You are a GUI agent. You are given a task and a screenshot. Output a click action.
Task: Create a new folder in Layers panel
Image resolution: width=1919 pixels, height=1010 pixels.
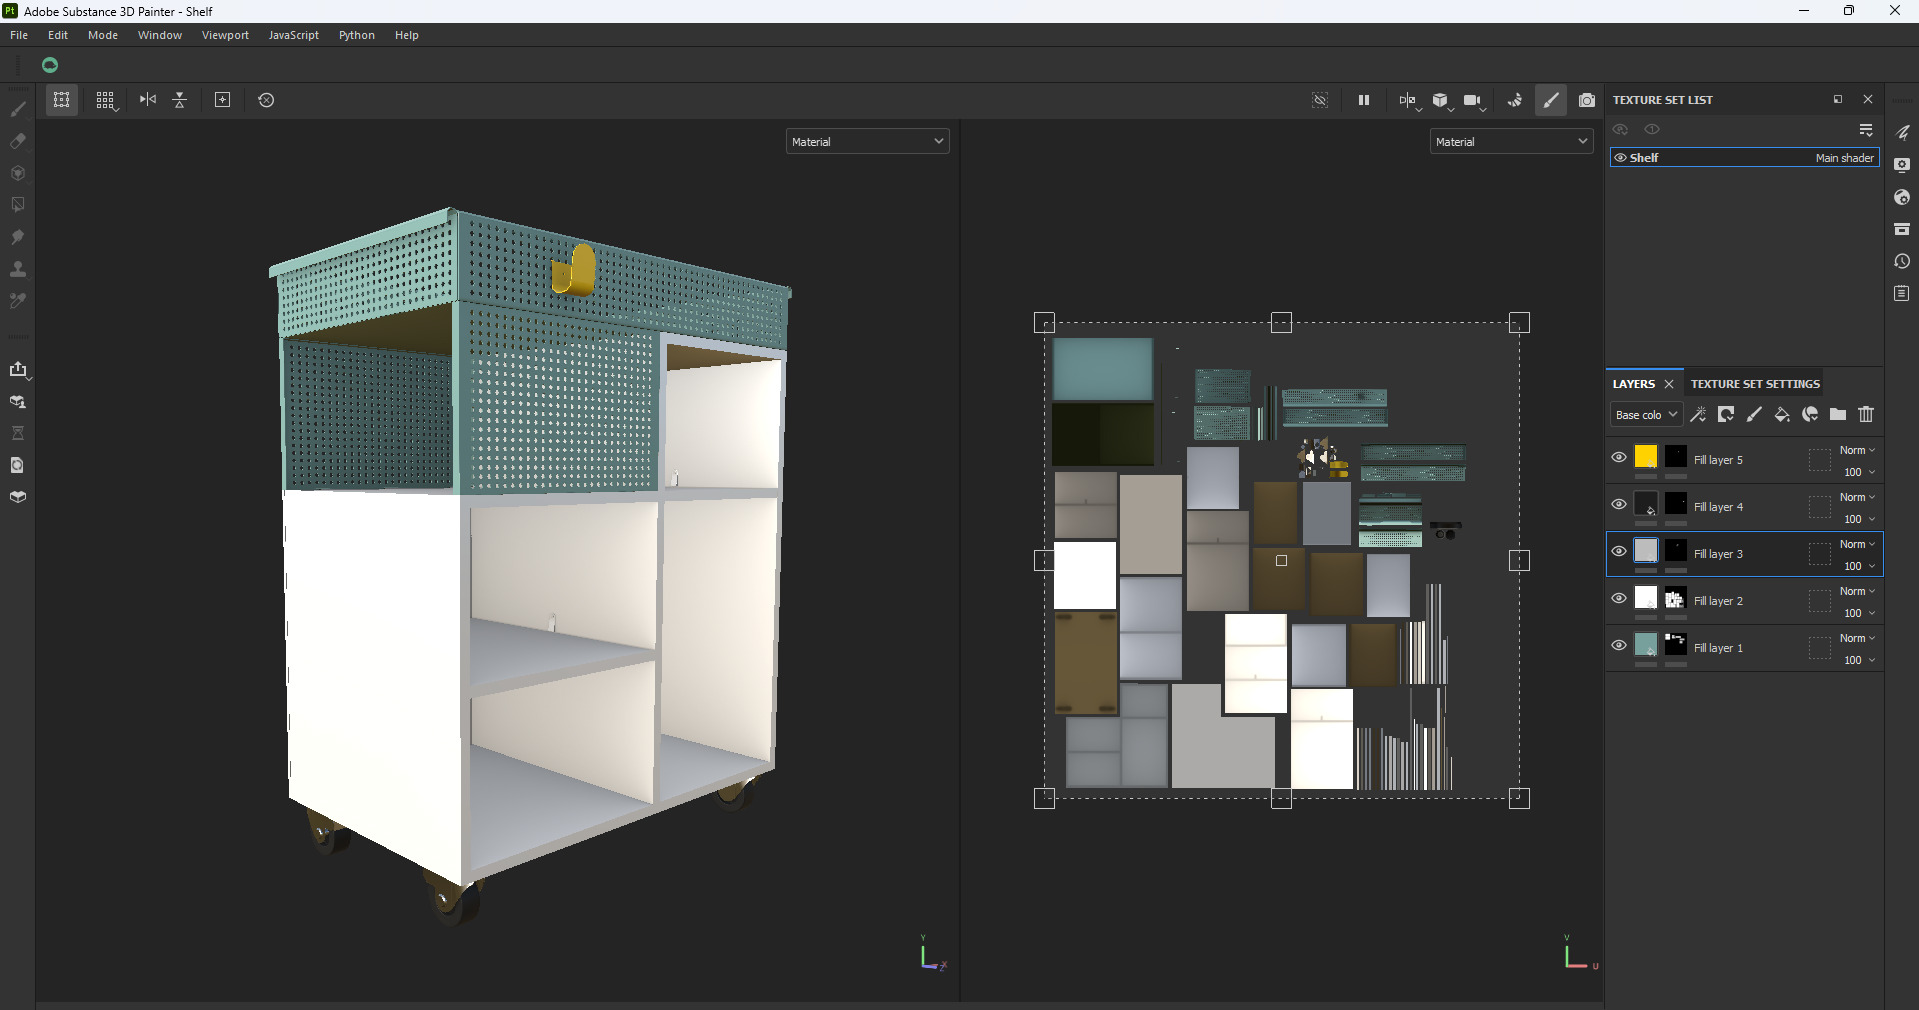pyautogui.click(x=1838, y=415)
